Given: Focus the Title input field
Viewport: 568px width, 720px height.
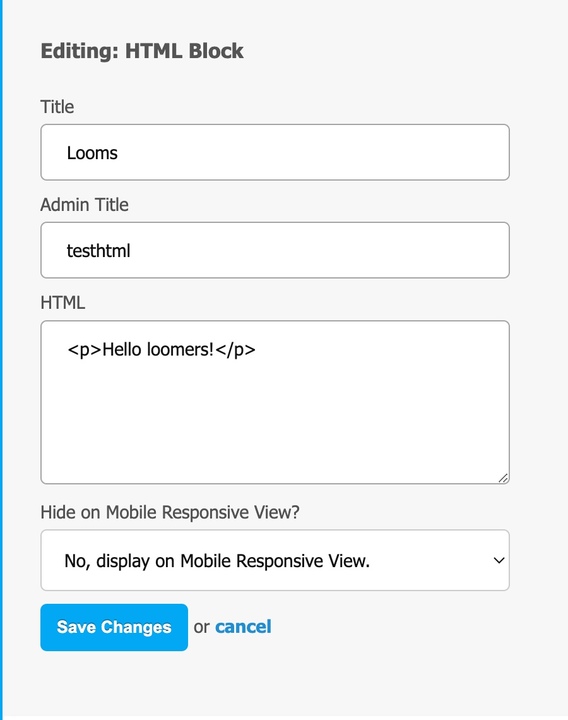Looking at the screenshot, I should [x=275, y=152].
